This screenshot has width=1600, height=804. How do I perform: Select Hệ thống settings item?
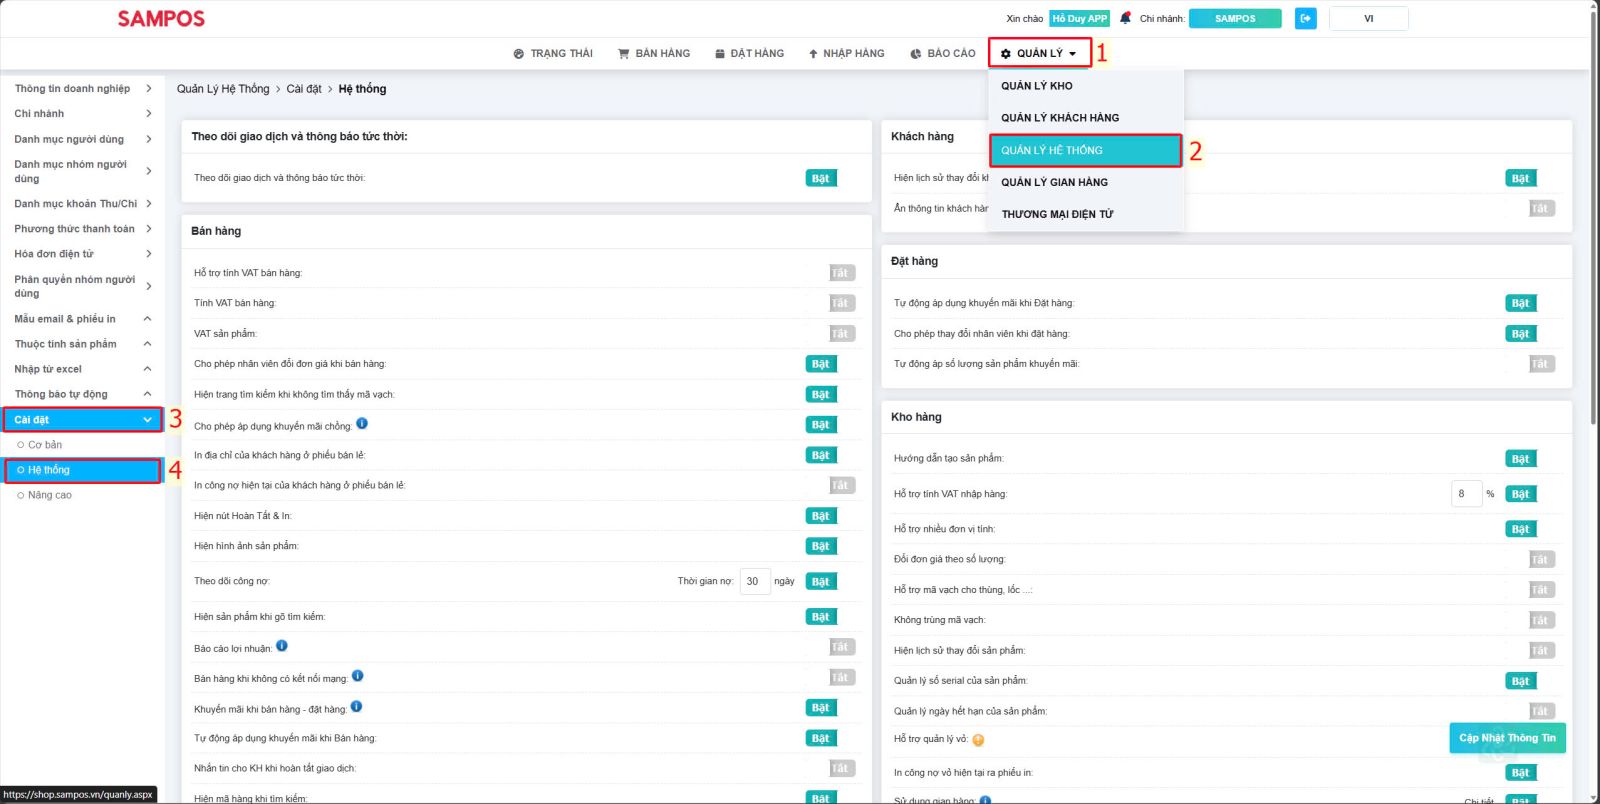coord(83,470)
